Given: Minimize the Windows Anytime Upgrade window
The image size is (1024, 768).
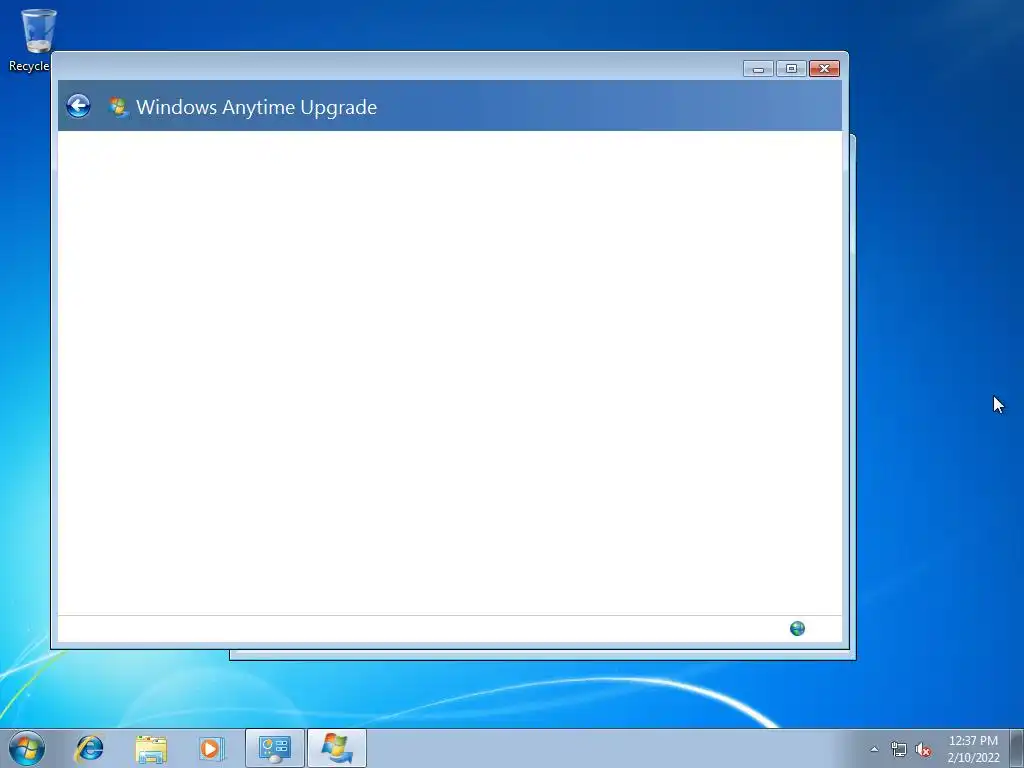Looking at the screenshot, I should [758, 69].
